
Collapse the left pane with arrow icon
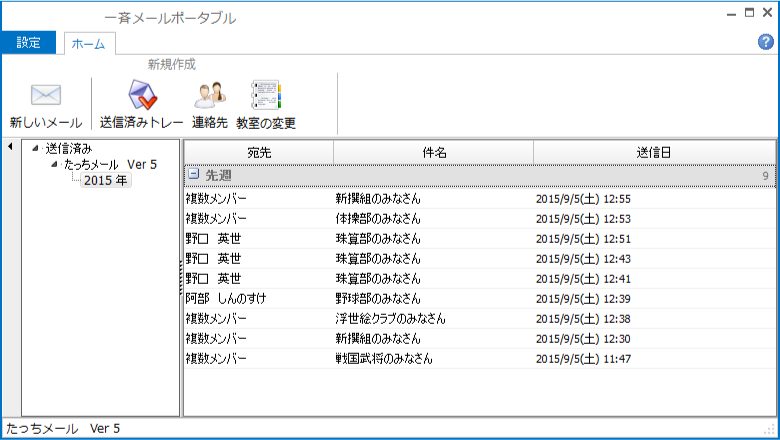tap(10, 147)
